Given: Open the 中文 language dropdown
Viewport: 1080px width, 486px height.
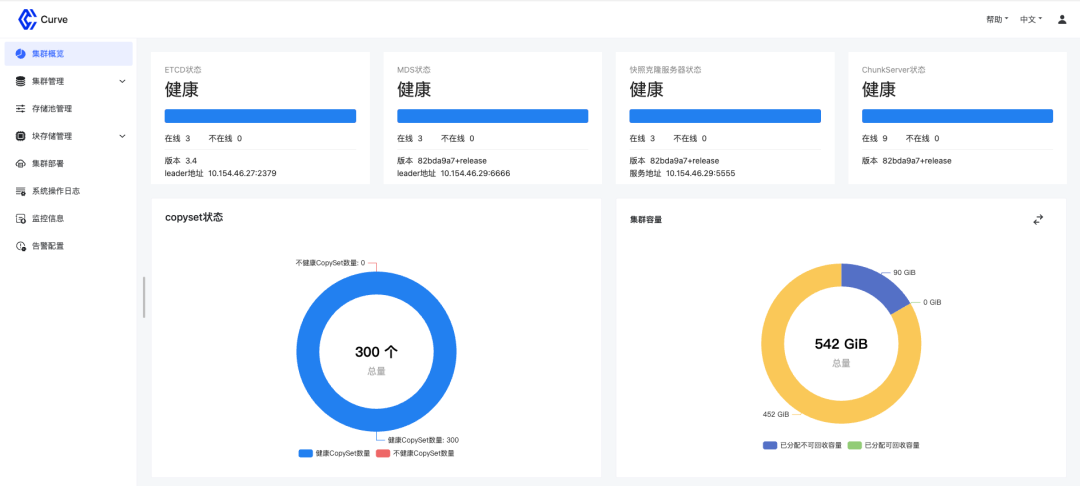Looking at the screenshot, I should click(x=1031, y=19).
